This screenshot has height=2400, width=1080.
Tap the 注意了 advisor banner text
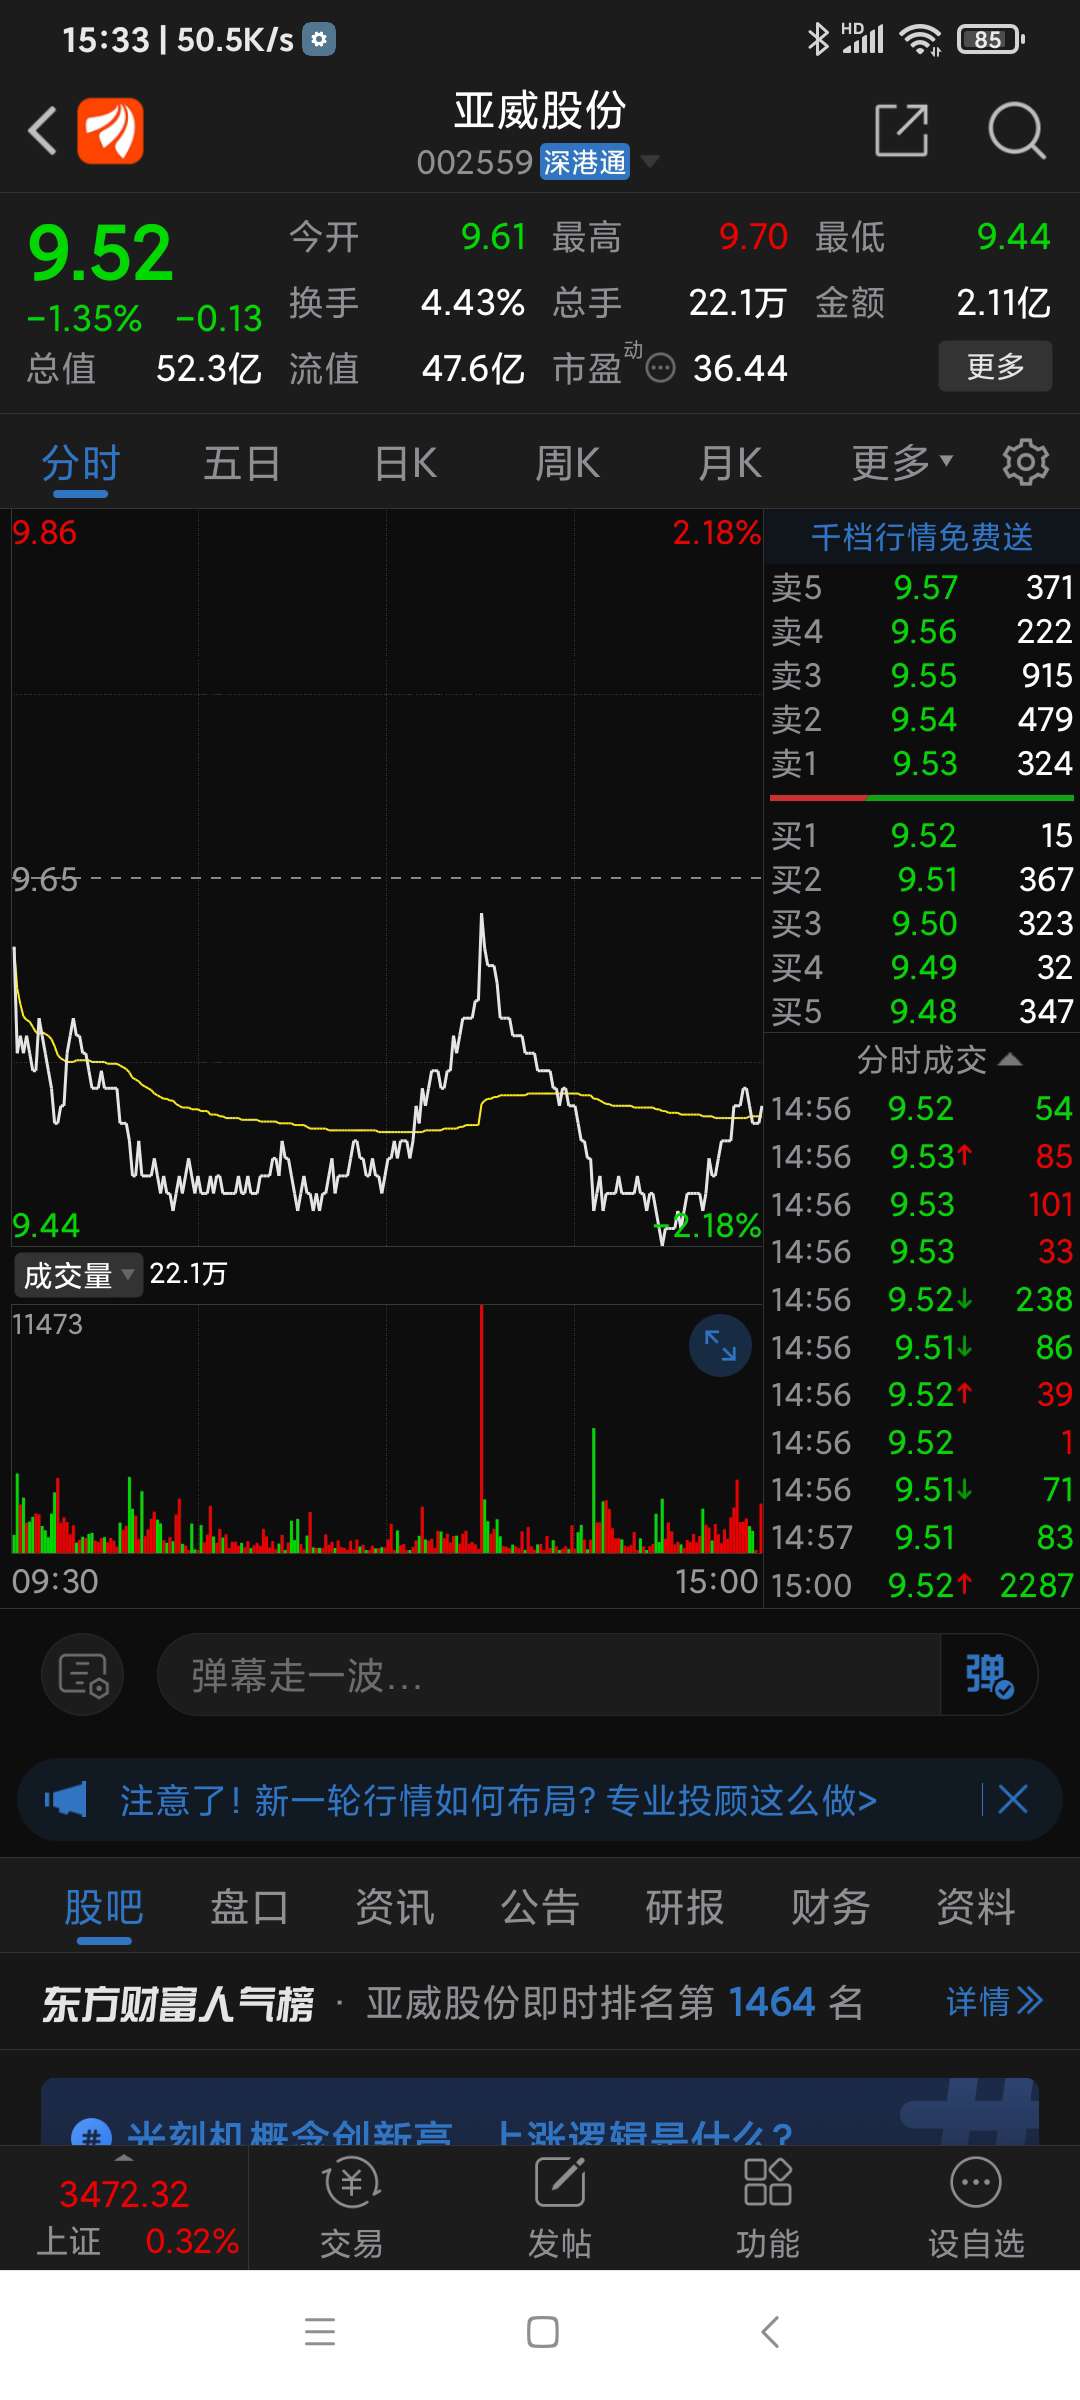pyautogui.click(x=498, y=1800)
